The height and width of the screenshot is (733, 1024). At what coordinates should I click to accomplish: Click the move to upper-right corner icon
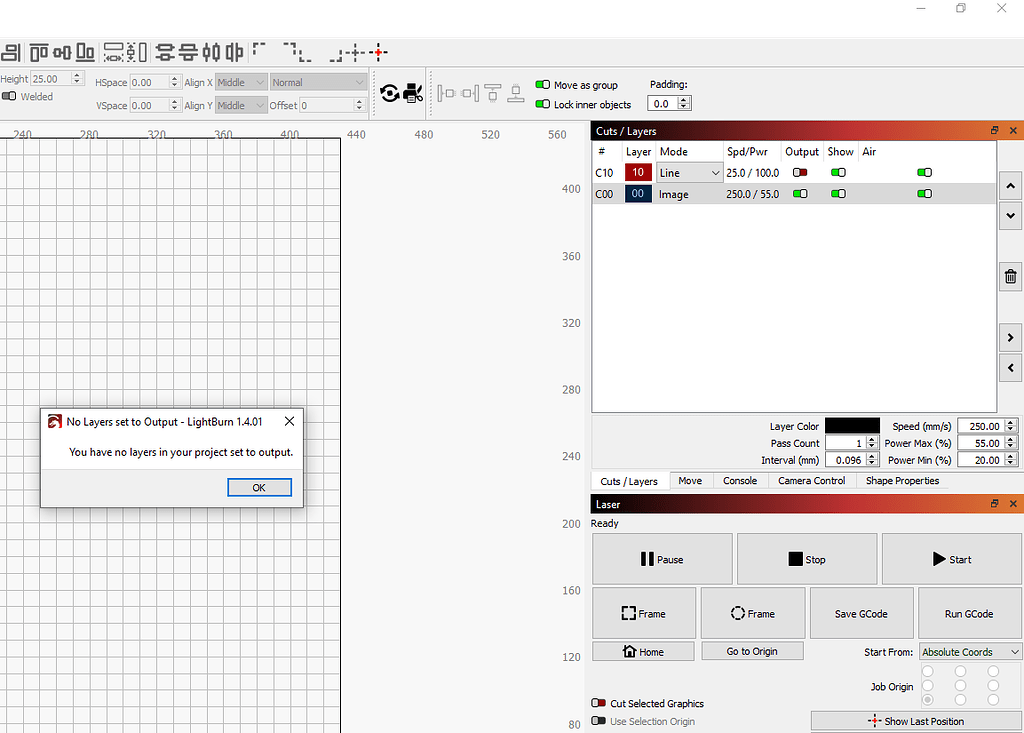(291, 50)
